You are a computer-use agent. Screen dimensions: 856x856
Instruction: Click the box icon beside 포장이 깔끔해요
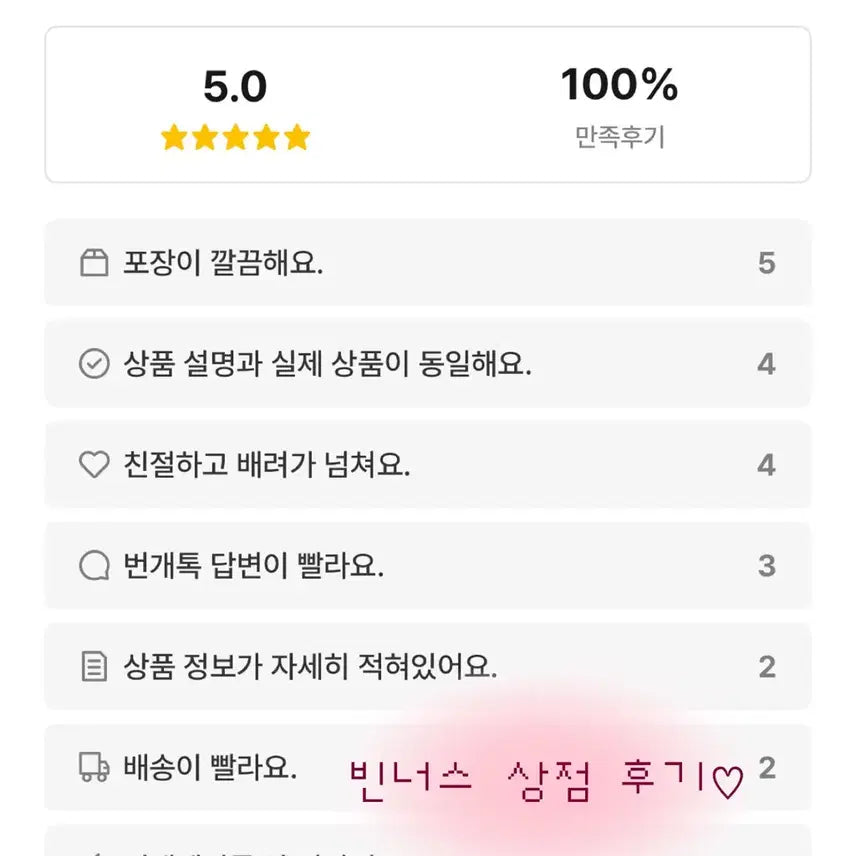click(x=94, y=264)
